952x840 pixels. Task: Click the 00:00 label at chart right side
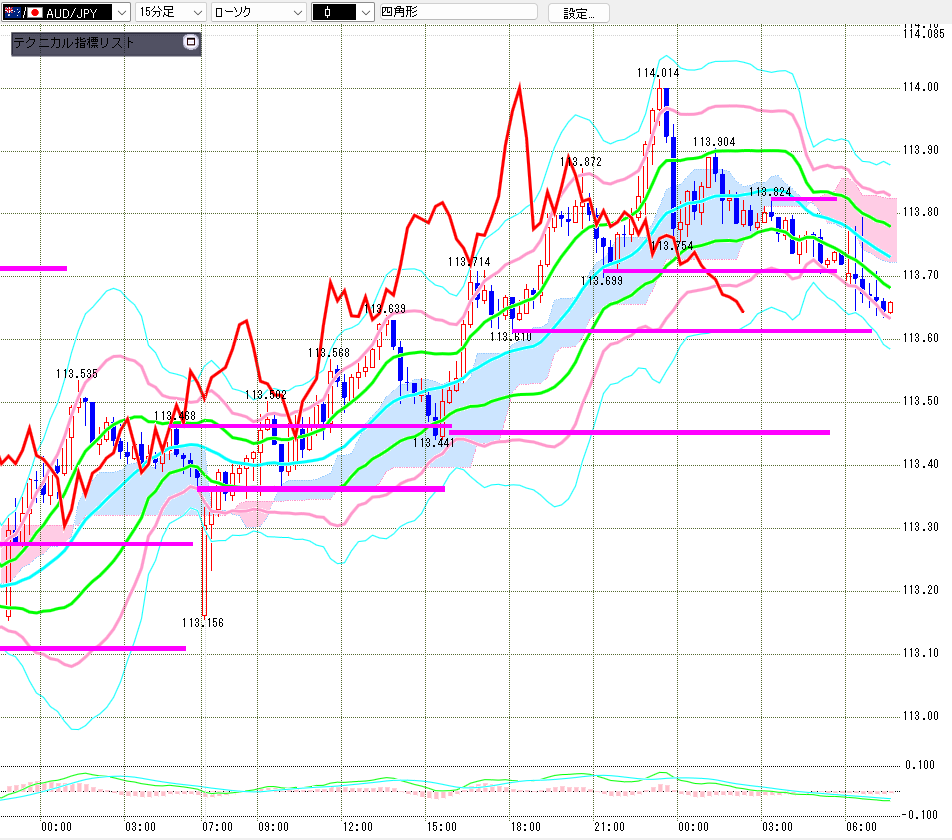(693, 827)
